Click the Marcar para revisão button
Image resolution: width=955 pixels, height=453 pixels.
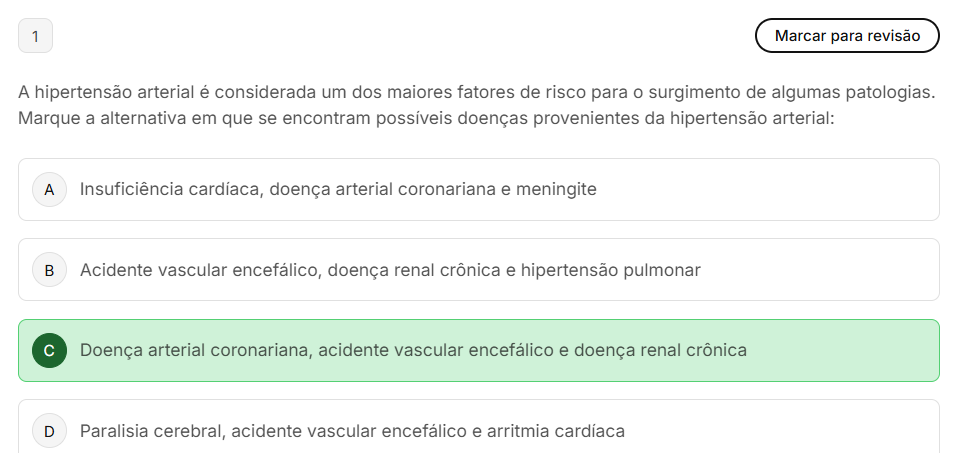pos(847,36)
